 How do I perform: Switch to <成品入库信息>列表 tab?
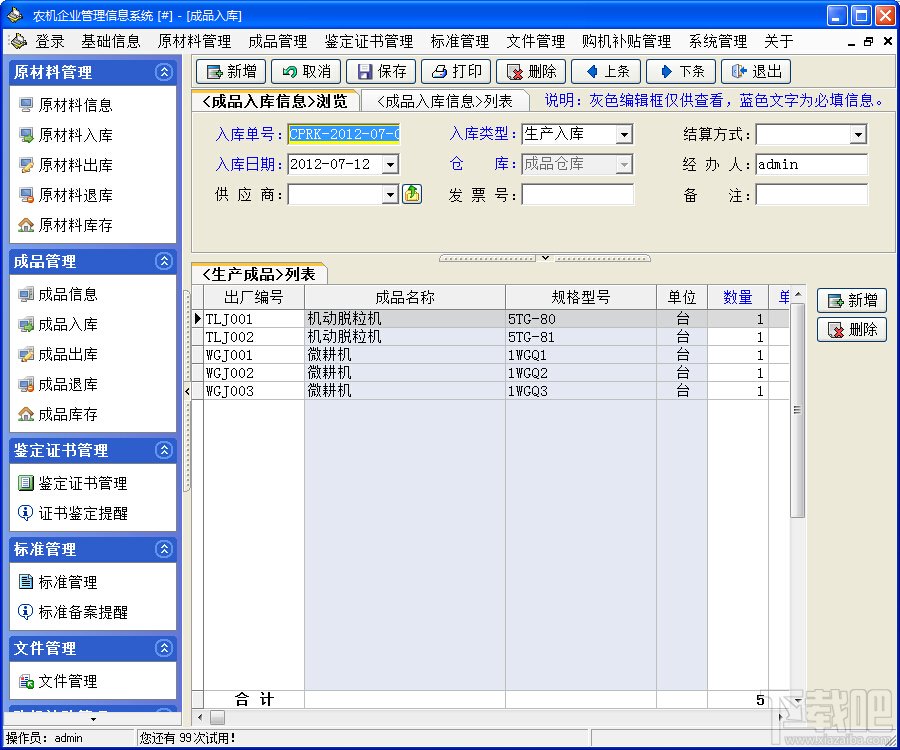(x=445, y=101)
